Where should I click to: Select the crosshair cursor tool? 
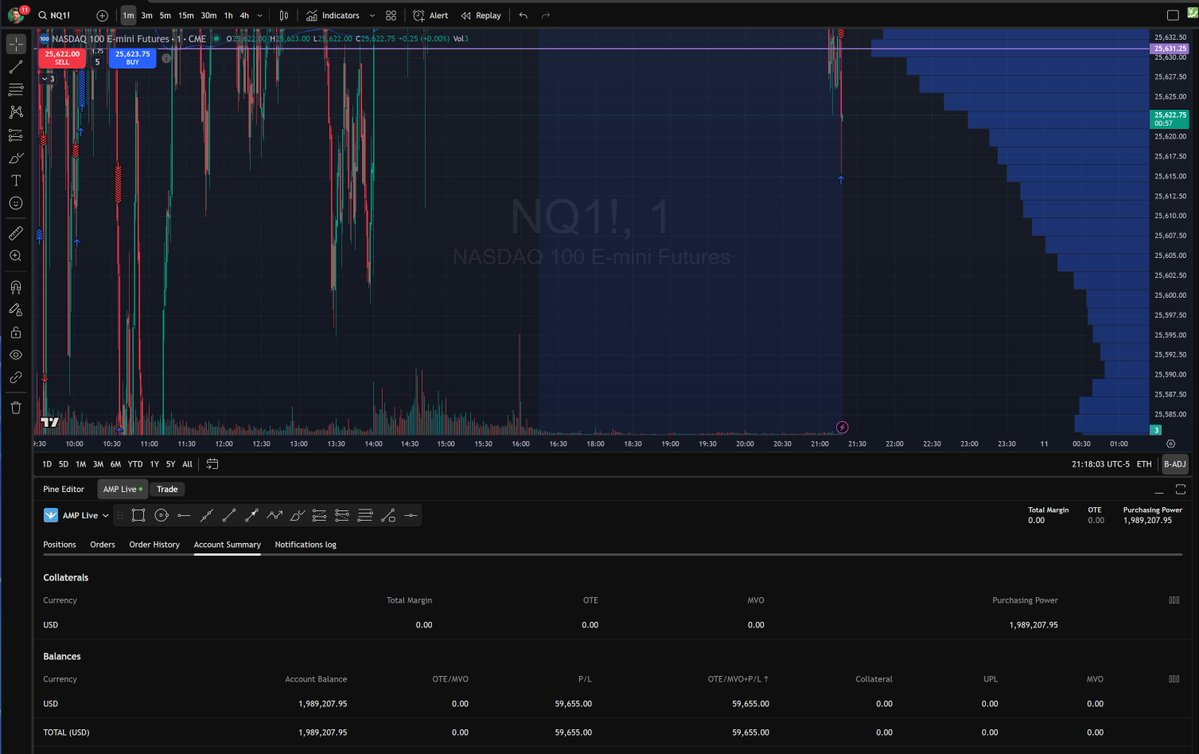[16, 44]
